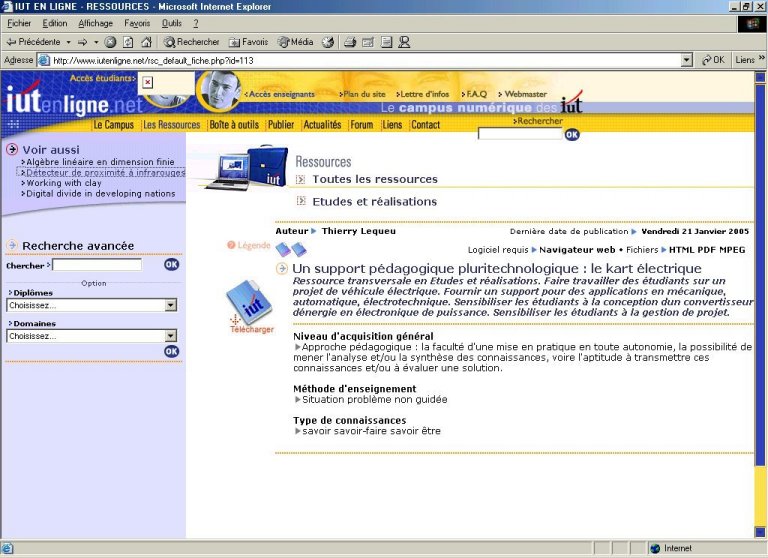The image size is (768, 558).
Task: Open the Diplômes Choisissez dropdown
Action: click(92, 305)
